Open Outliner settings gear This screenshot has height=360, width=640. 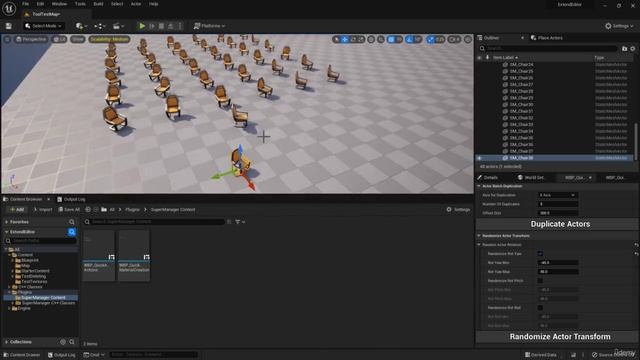coord(633,49)
